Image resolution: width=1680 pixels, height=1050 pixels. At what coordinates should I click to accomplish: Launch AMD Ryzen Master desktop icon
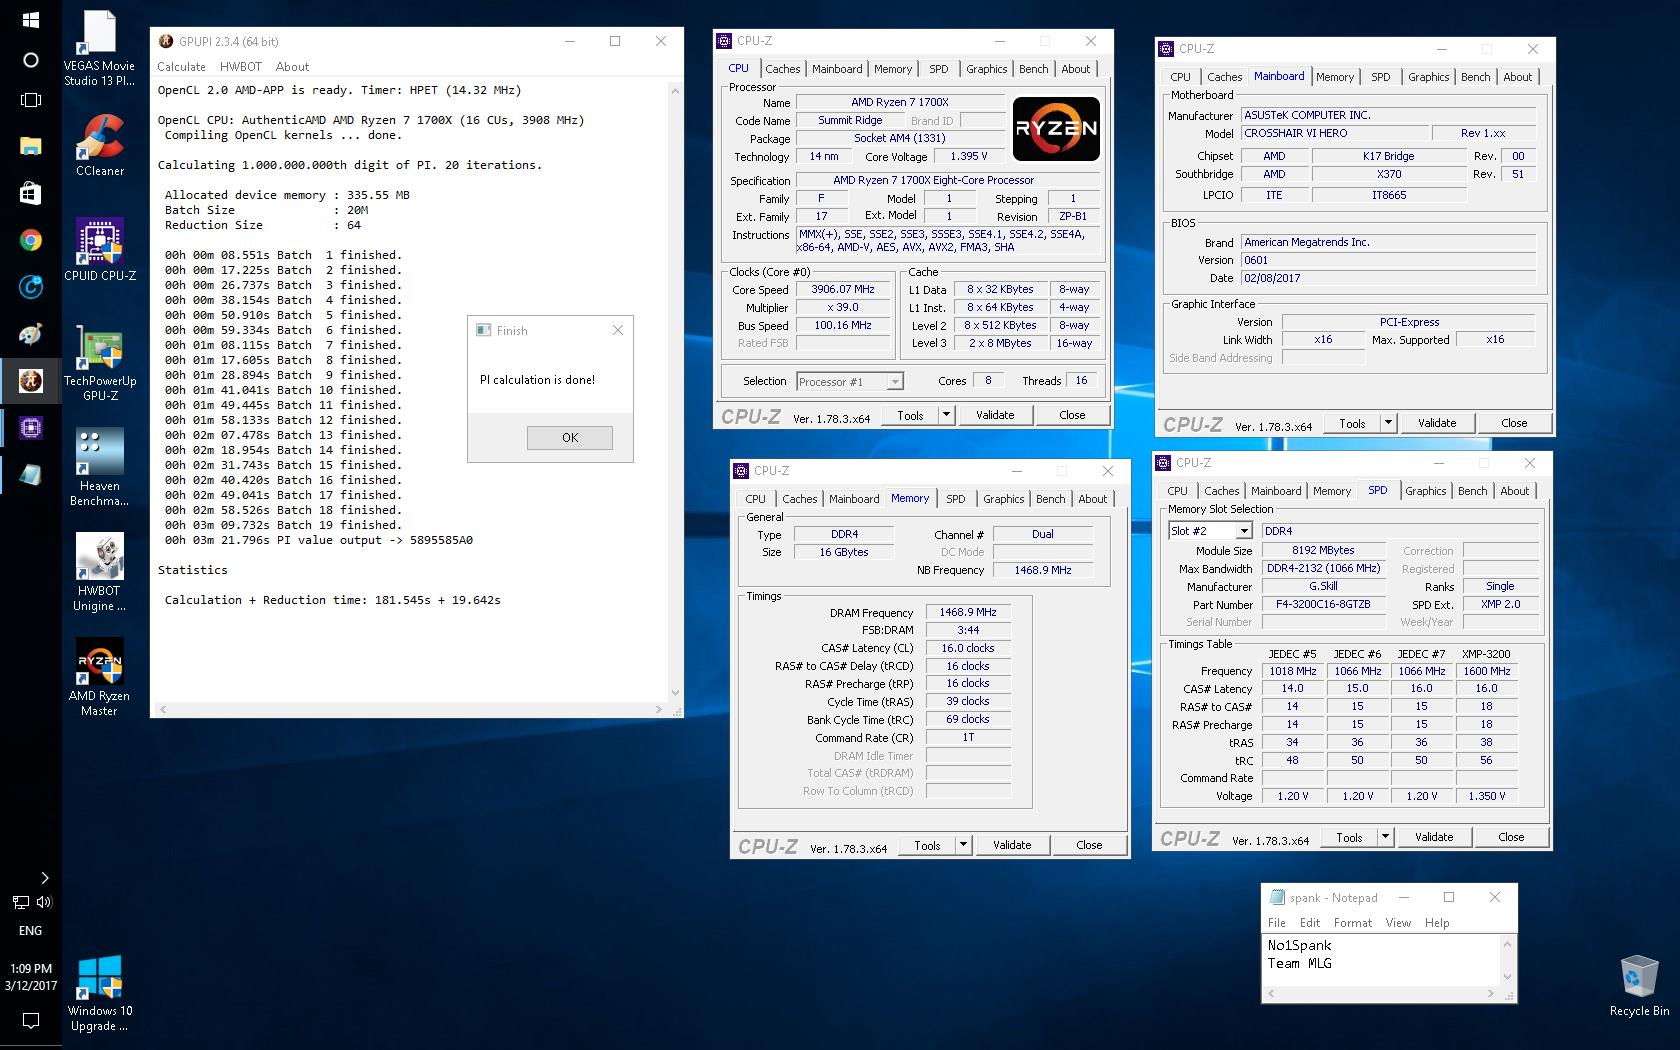[x=99, y=677]
